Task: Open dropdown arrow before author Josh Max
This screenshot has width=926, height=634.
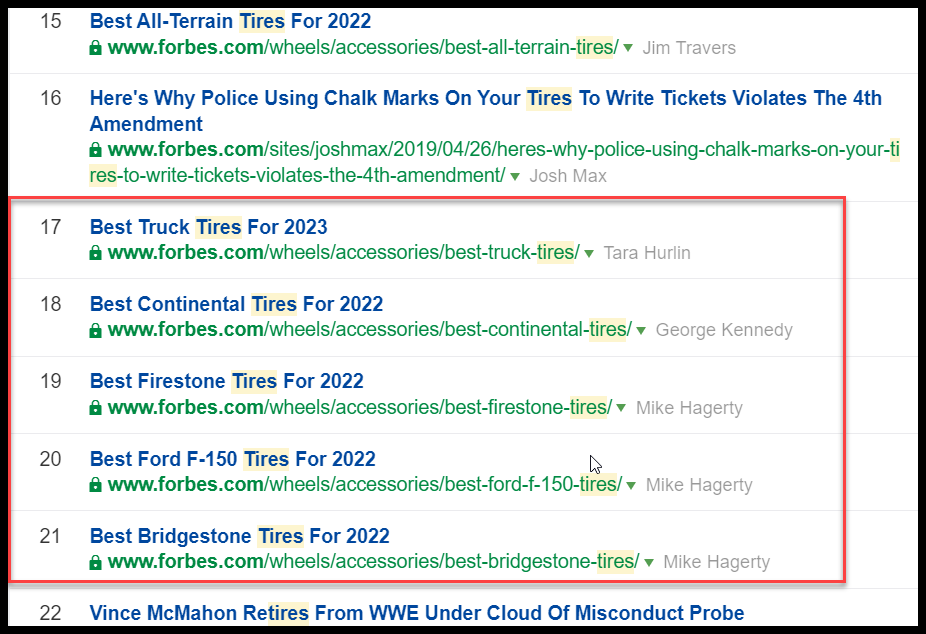Action: pos(515,177)
